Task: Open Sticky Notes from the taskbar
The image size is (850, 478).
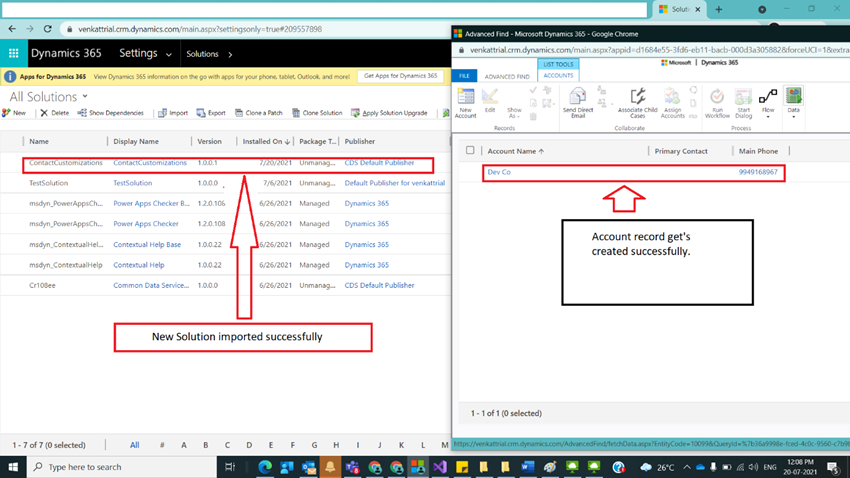Action: click(462, 467)
